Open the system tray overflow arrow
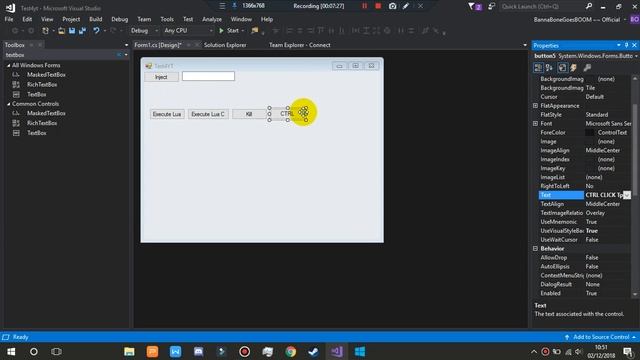This screenshot has height=360, width=640. tap(534, 351)
